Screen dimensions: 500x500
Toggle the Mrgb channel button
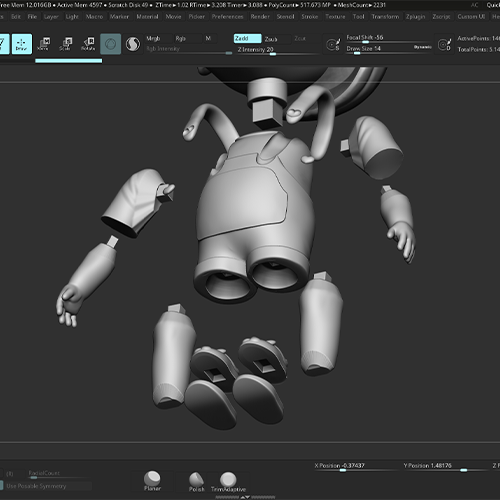click(158, 39)
